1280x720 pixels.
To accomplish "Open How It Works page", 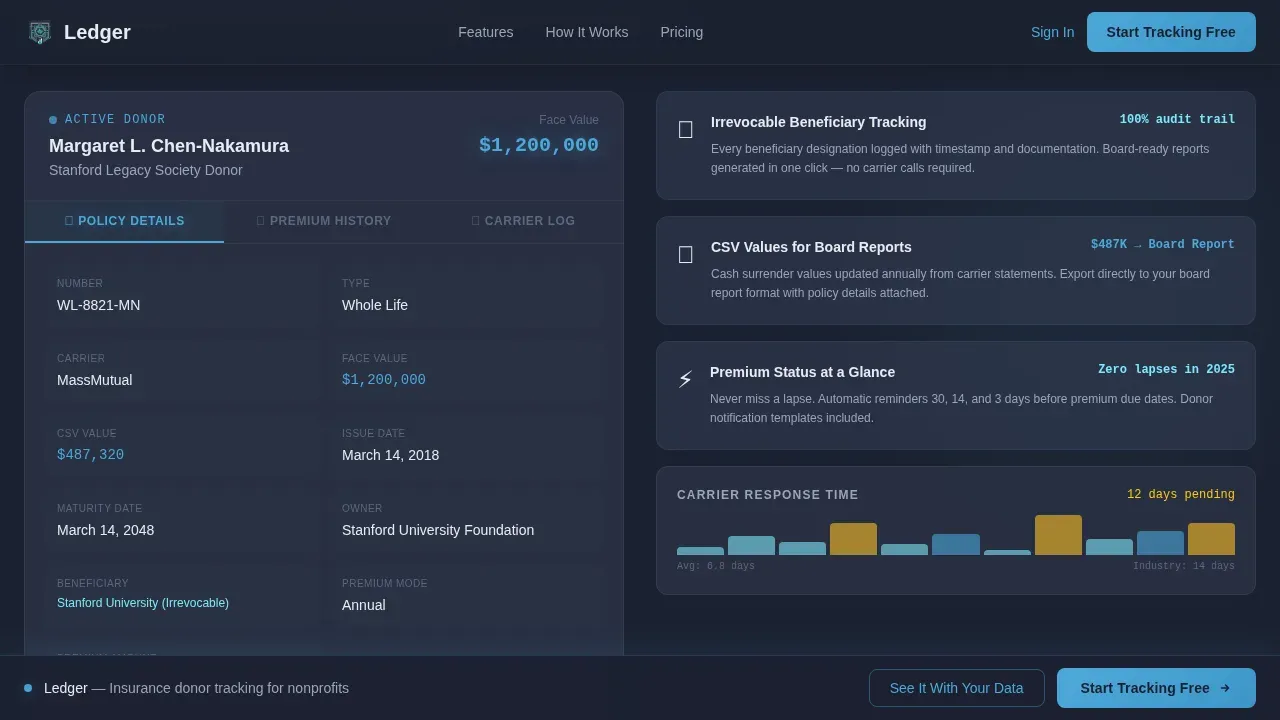I will [x=587, y=32].
